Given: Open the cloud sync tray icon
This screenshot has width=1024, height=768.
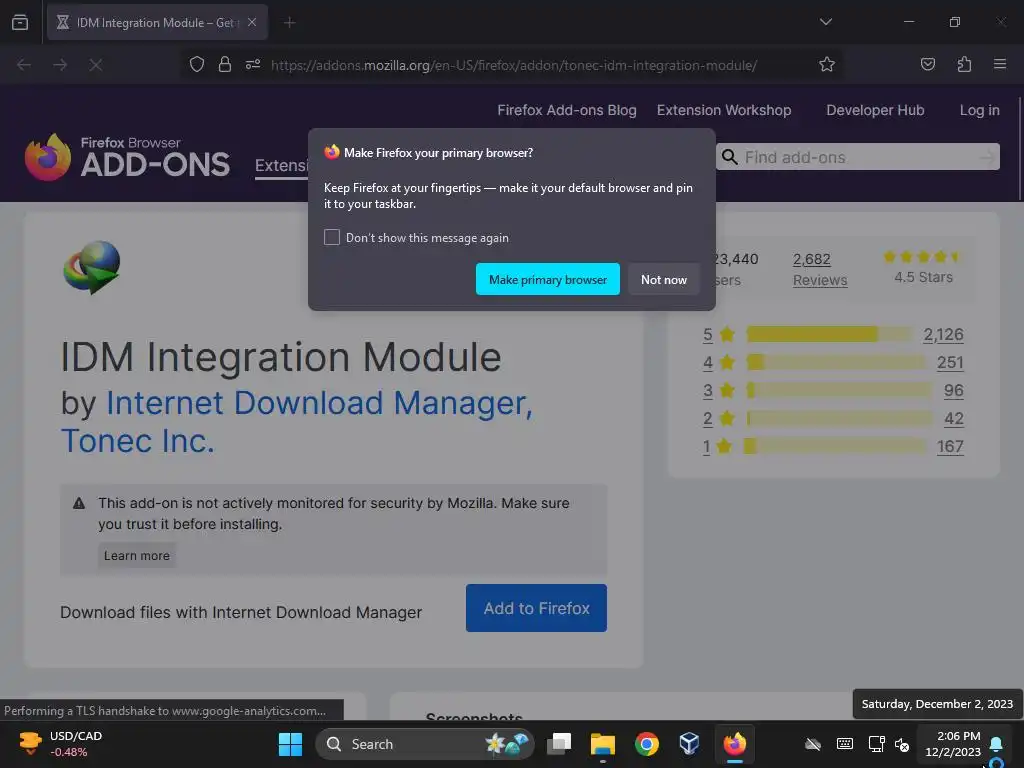Looking at the screenshot, I should [x=812, y=744].
